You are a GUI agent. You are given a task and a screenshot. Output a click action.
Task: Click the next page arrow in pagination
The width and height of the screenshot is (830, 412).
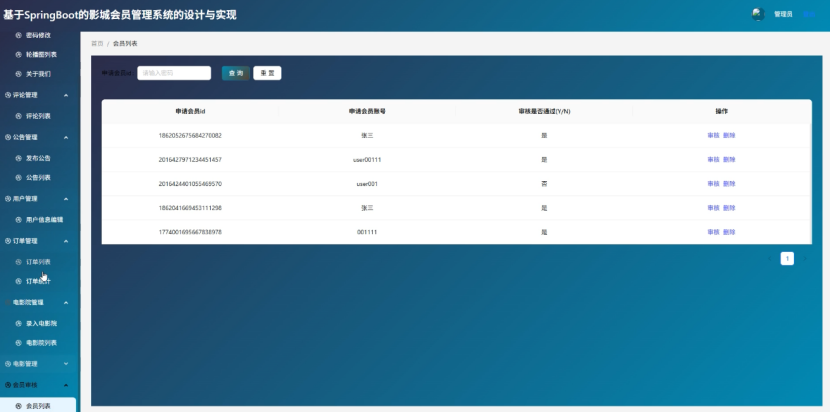click(805, 258)
